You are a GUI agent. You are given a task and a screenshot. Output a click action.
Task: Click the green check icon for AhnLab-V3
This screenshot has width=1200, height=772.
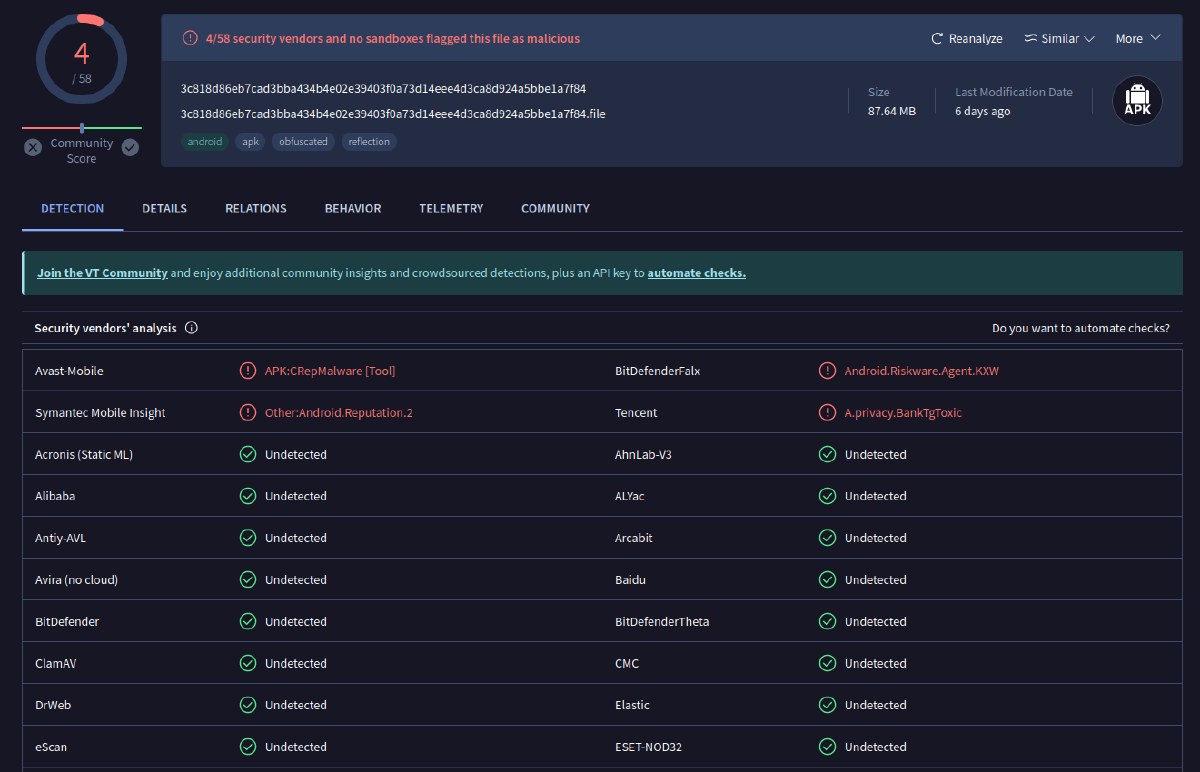(x=827, y=455)
